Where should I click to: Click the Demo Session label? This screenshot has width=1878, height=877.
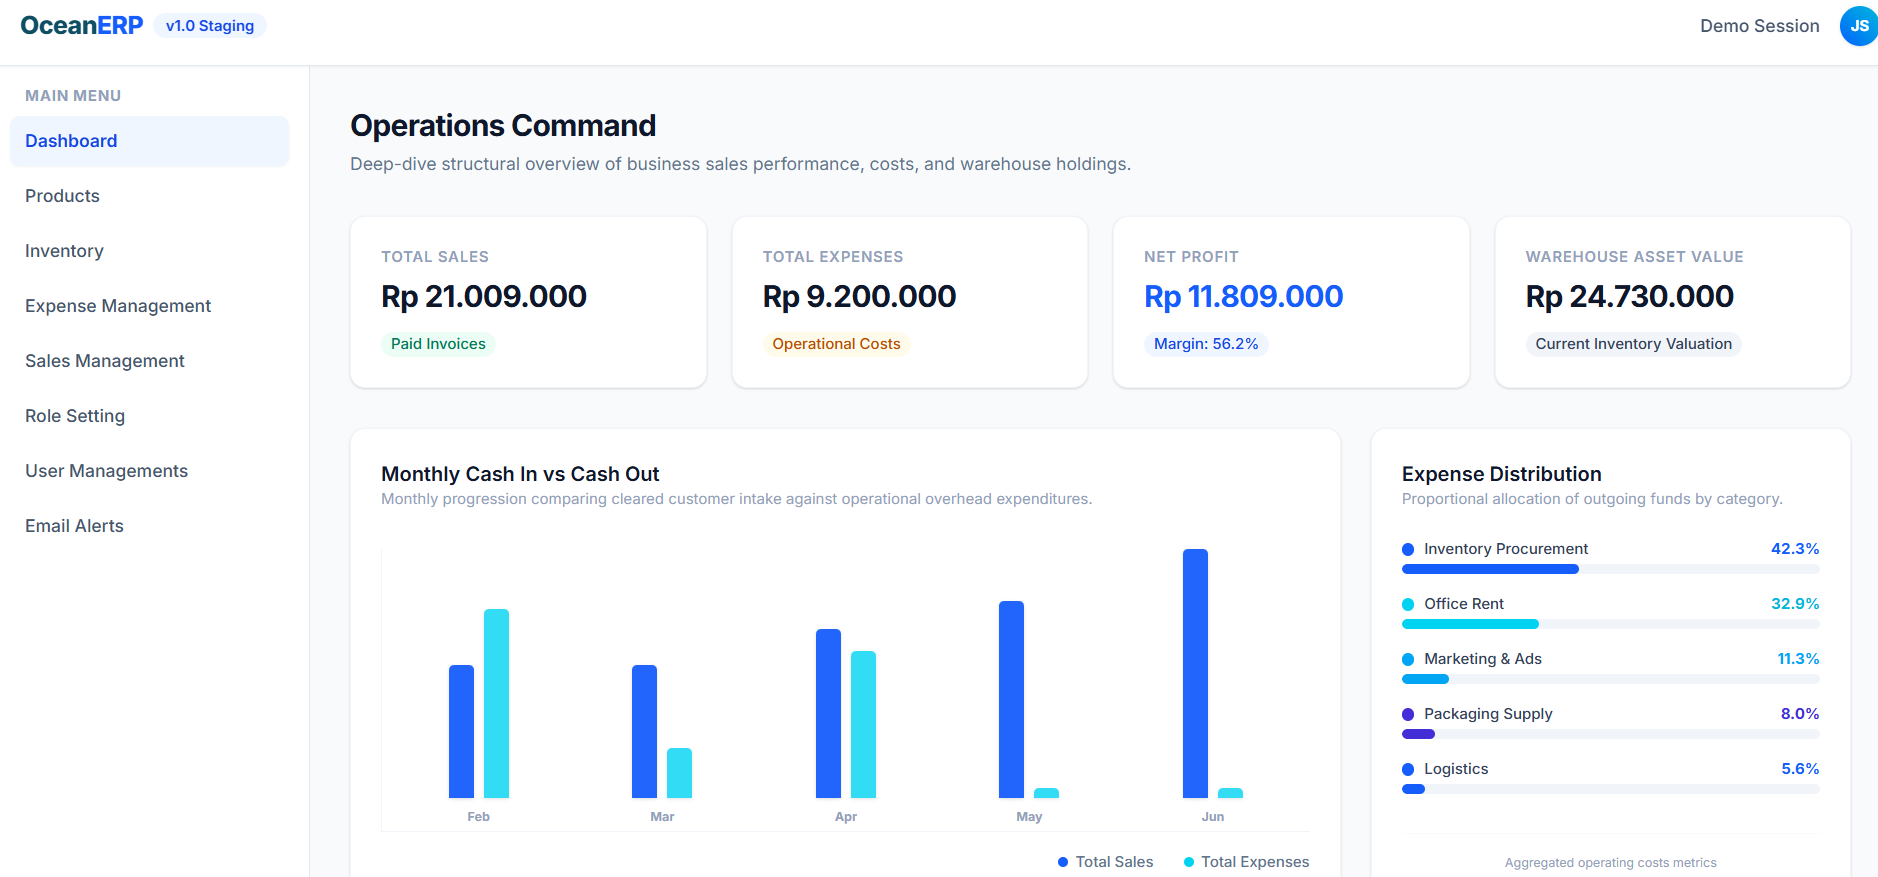point(1760,26)
